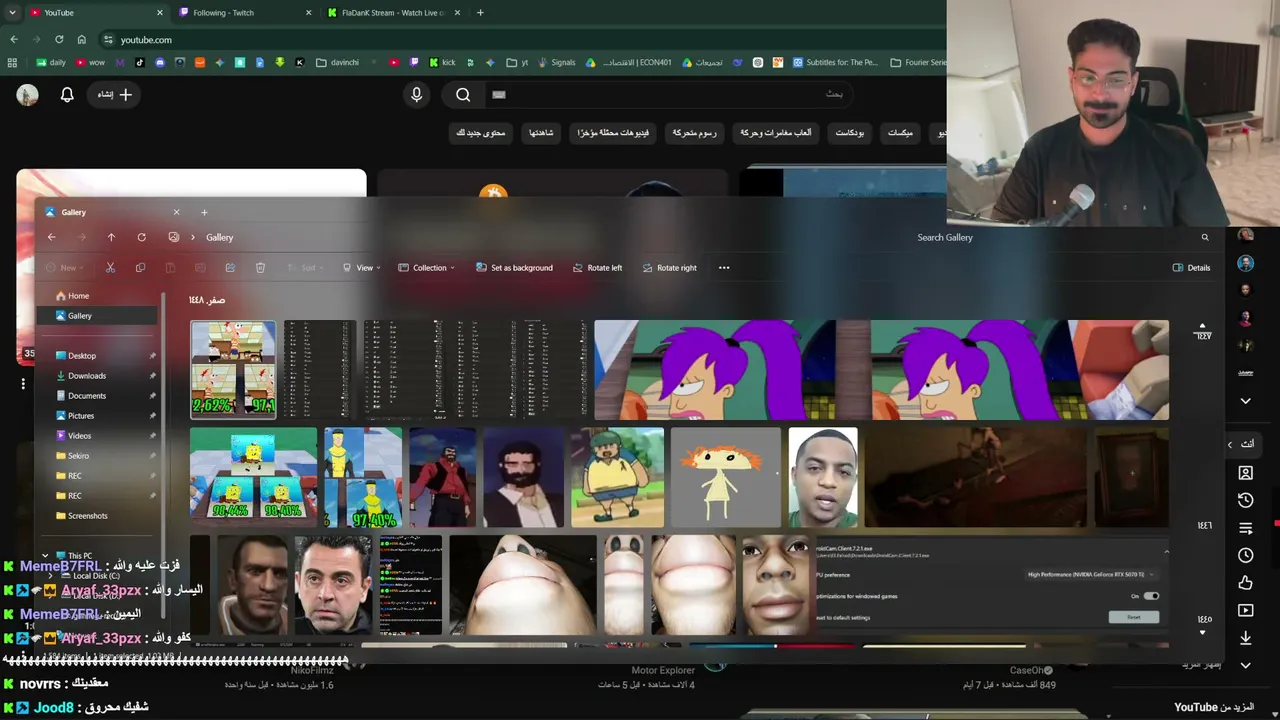
Task: Open the Details pane button
Action: 1191,268
